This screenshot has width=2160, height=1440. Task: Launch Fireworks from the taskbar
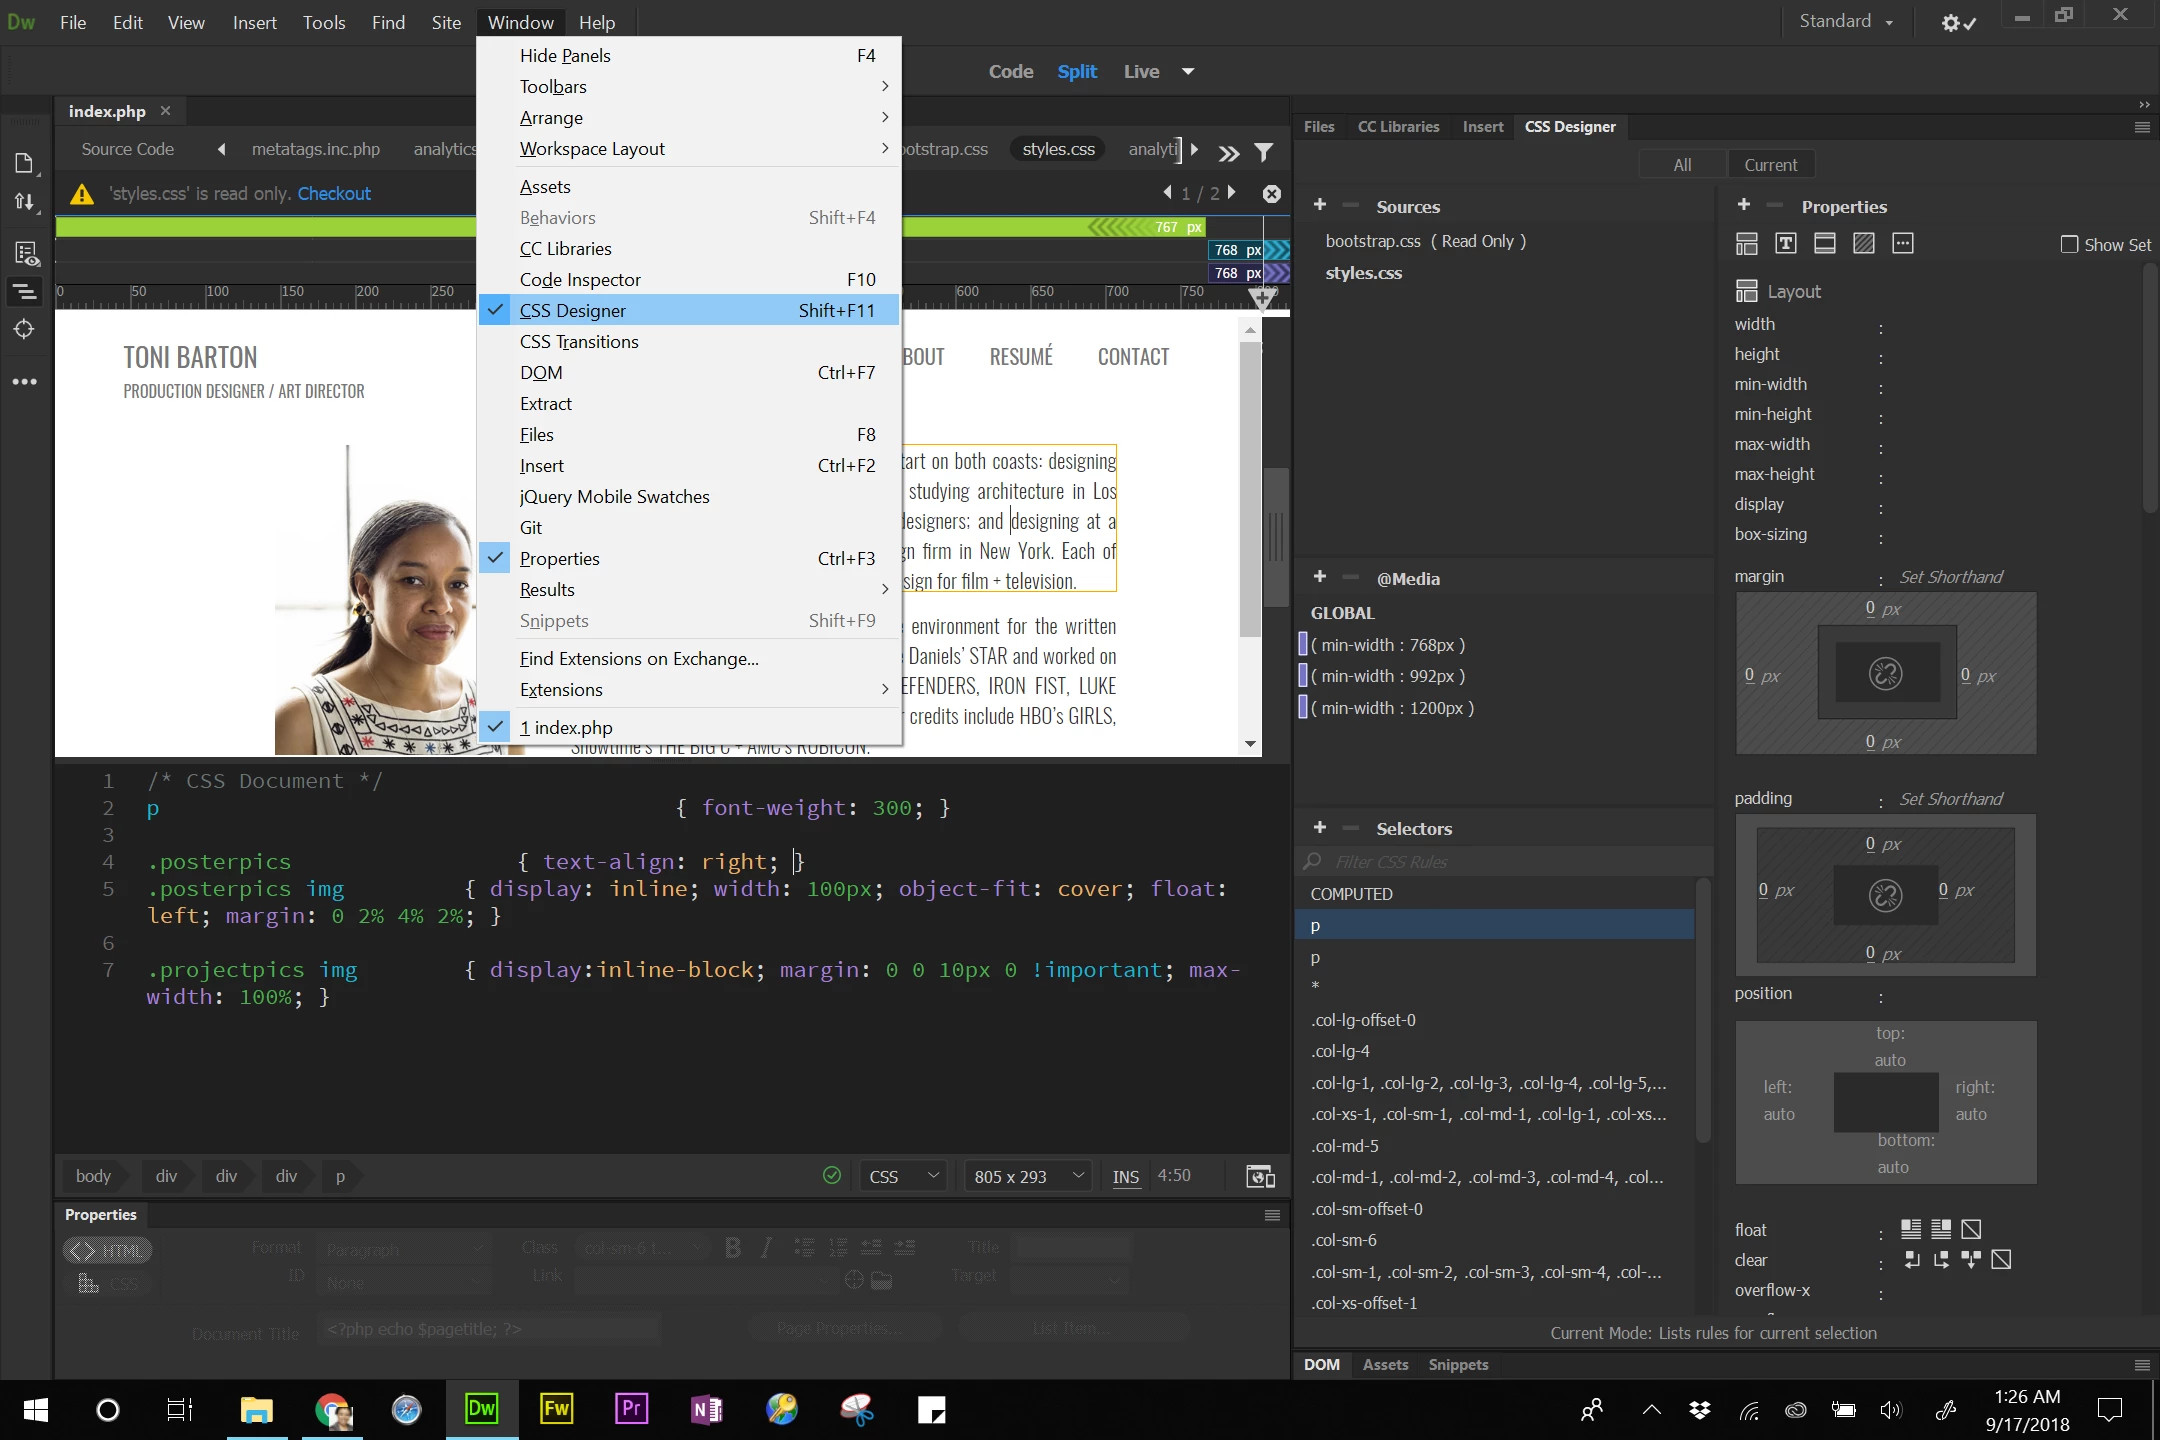[x=556, y=1409]
